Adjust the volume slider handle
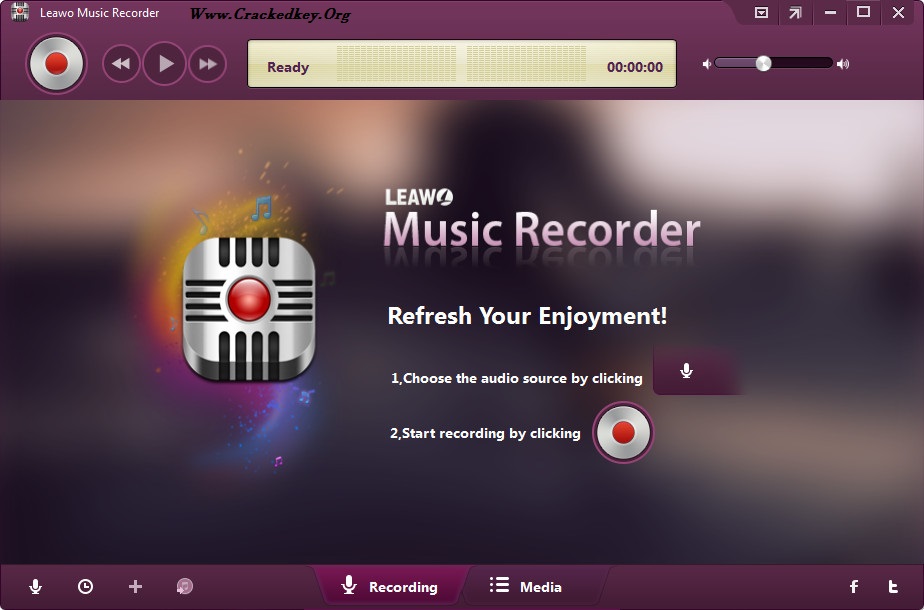This screenshot has height=610, width=924. pos(763,63)
